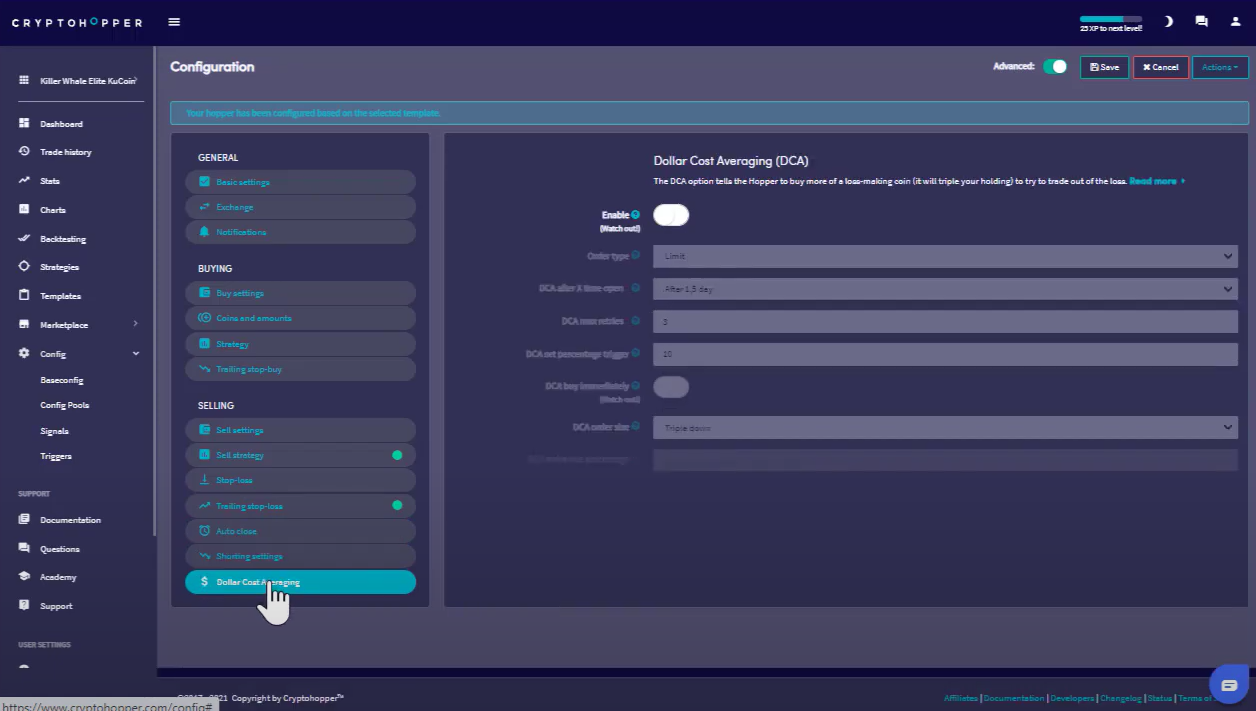Select Trailing stop-loss settings tab

click(x=300, y=506)
